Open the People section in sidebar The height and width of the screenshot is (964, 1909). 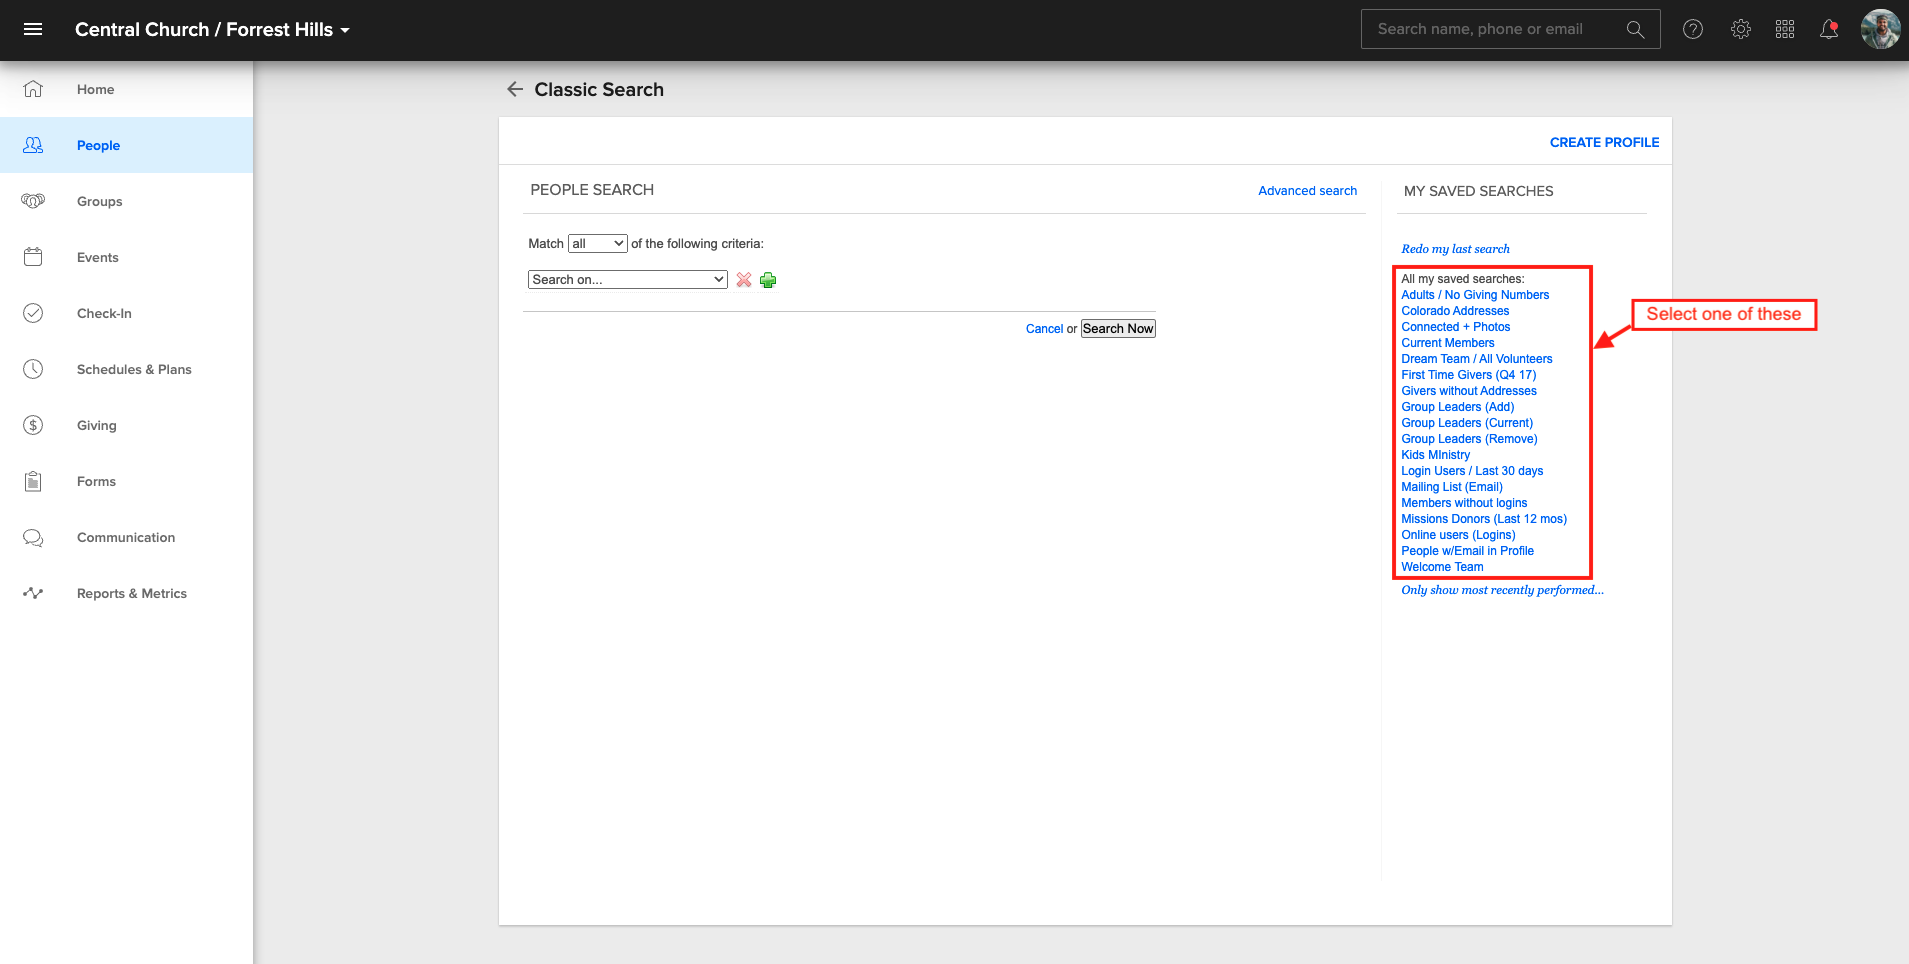coord(98,145)
